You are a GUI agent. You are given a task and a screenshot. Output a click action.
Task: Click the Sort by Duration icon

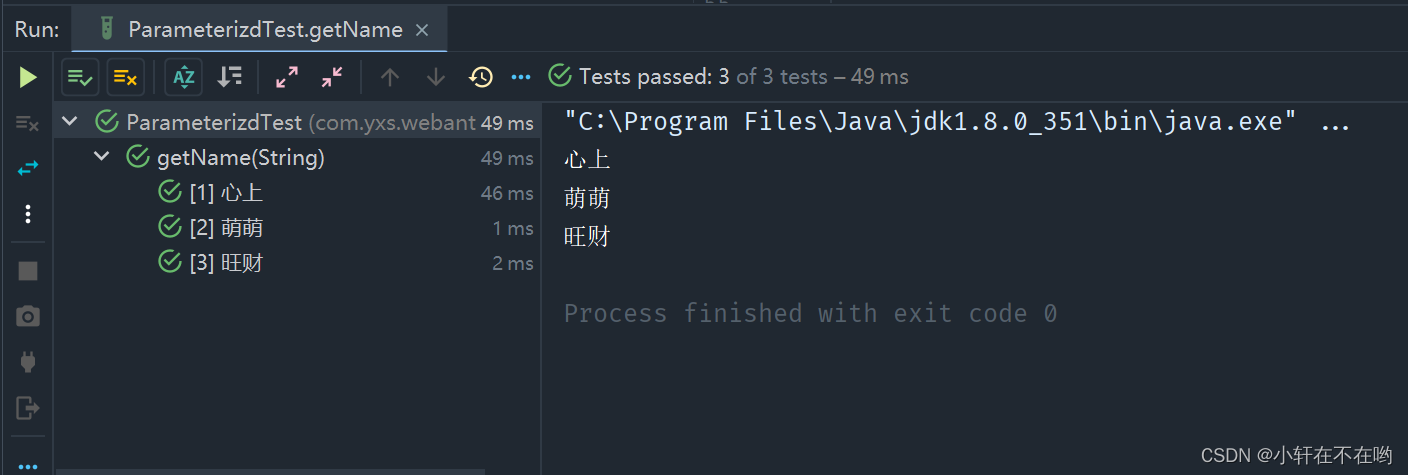pos(230,77)
